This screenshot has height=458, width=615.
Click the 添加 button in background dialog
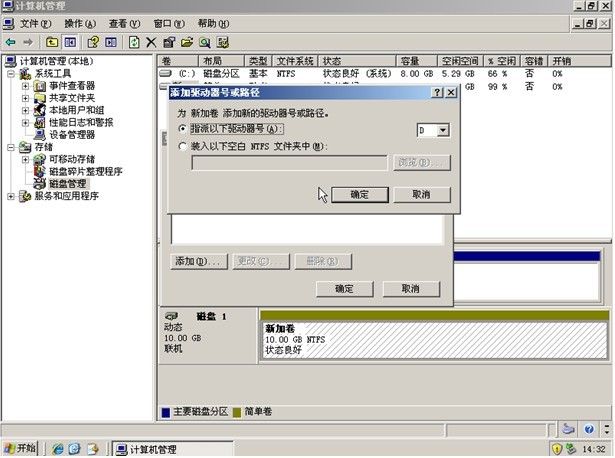pyautogui.click(x=199, y=261)
